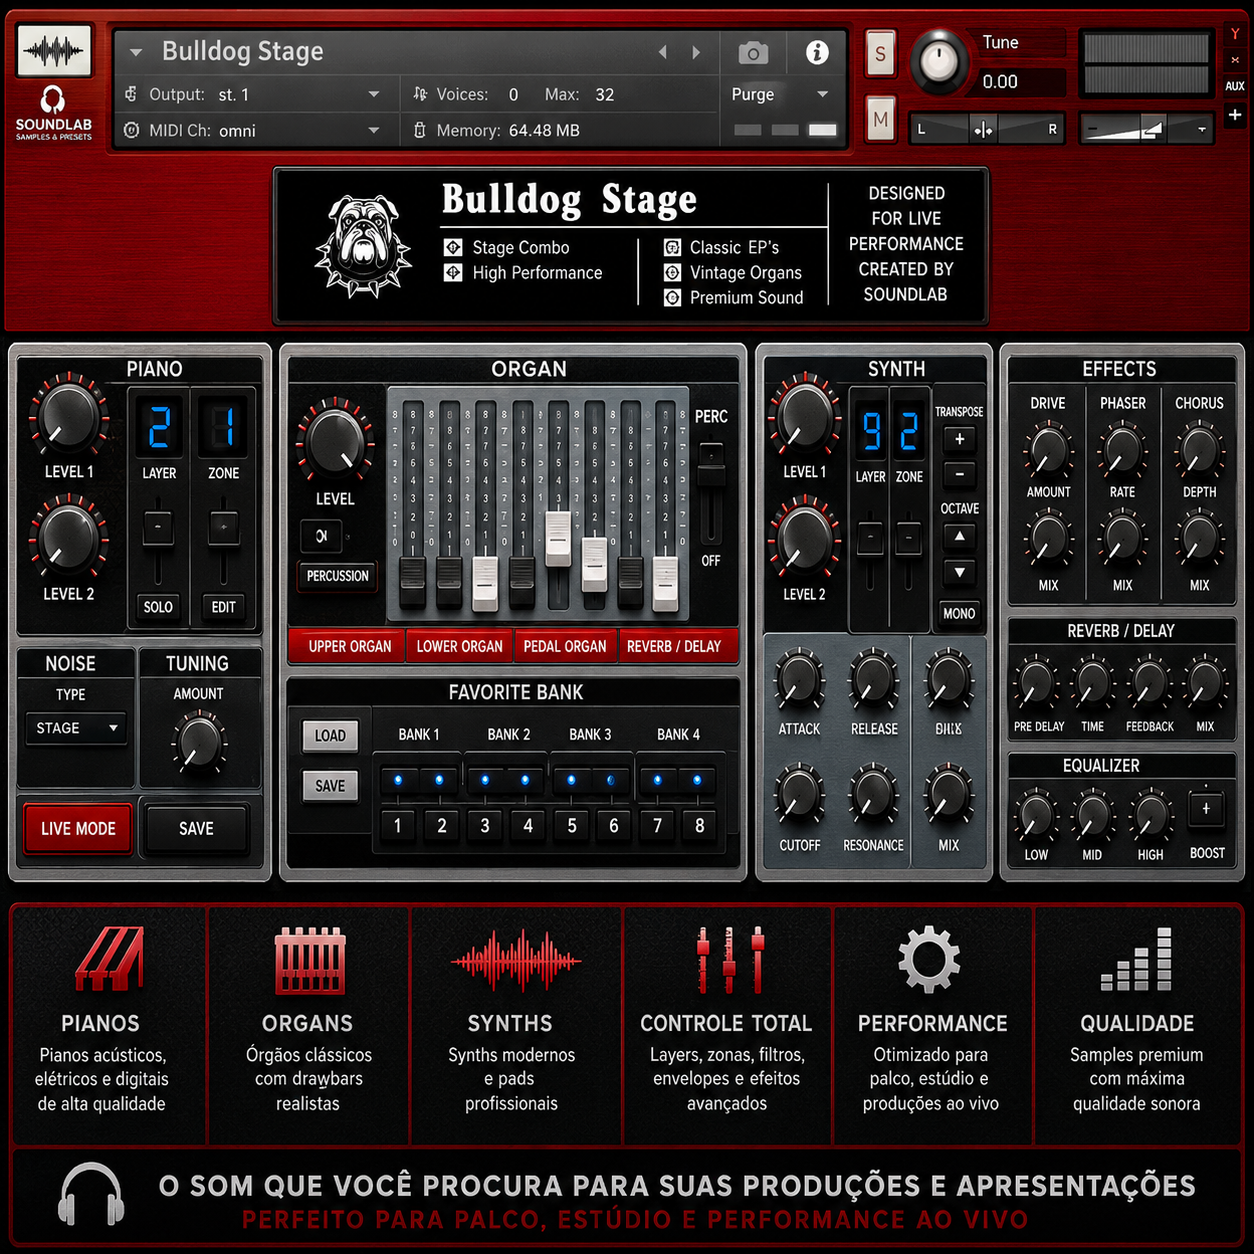Toggle organ ON switch
The height and width of the screenshot is (1254, 1254).
322,536
